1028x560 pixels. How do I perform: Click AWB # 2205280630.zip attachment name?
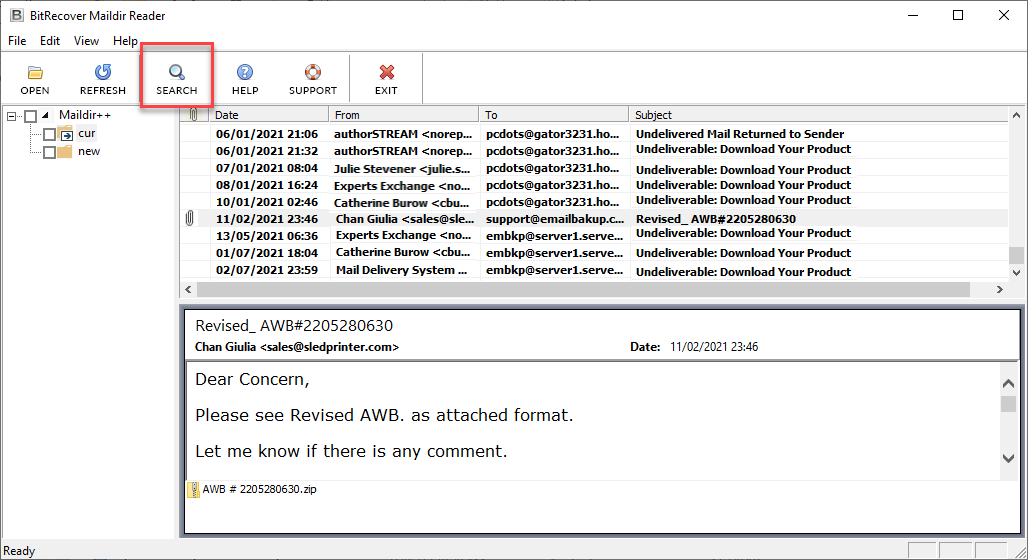(x=260, y=489)
